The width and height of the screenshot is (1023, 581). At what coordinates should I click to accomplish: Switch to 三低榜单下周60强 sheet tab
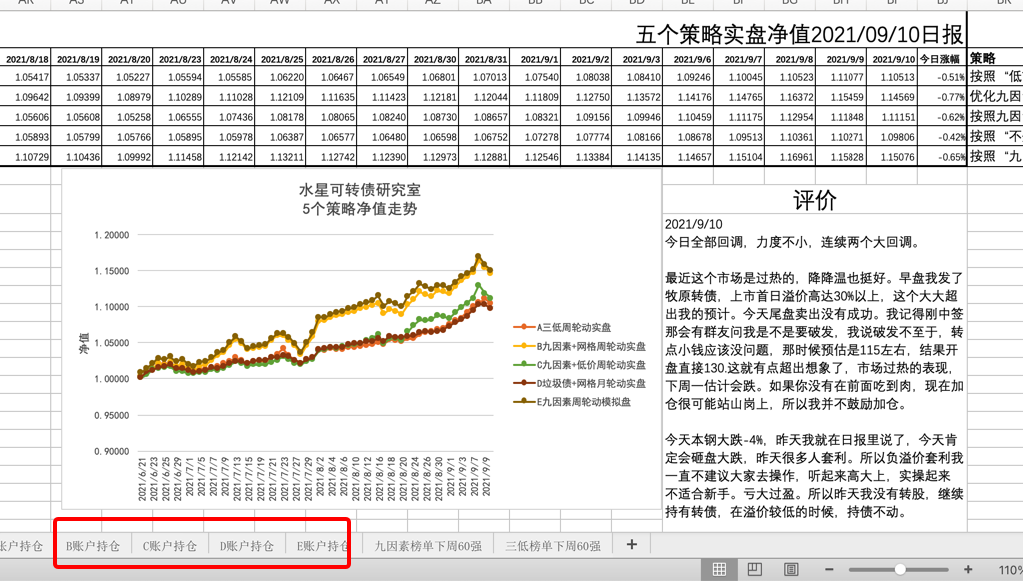[553, 546]
